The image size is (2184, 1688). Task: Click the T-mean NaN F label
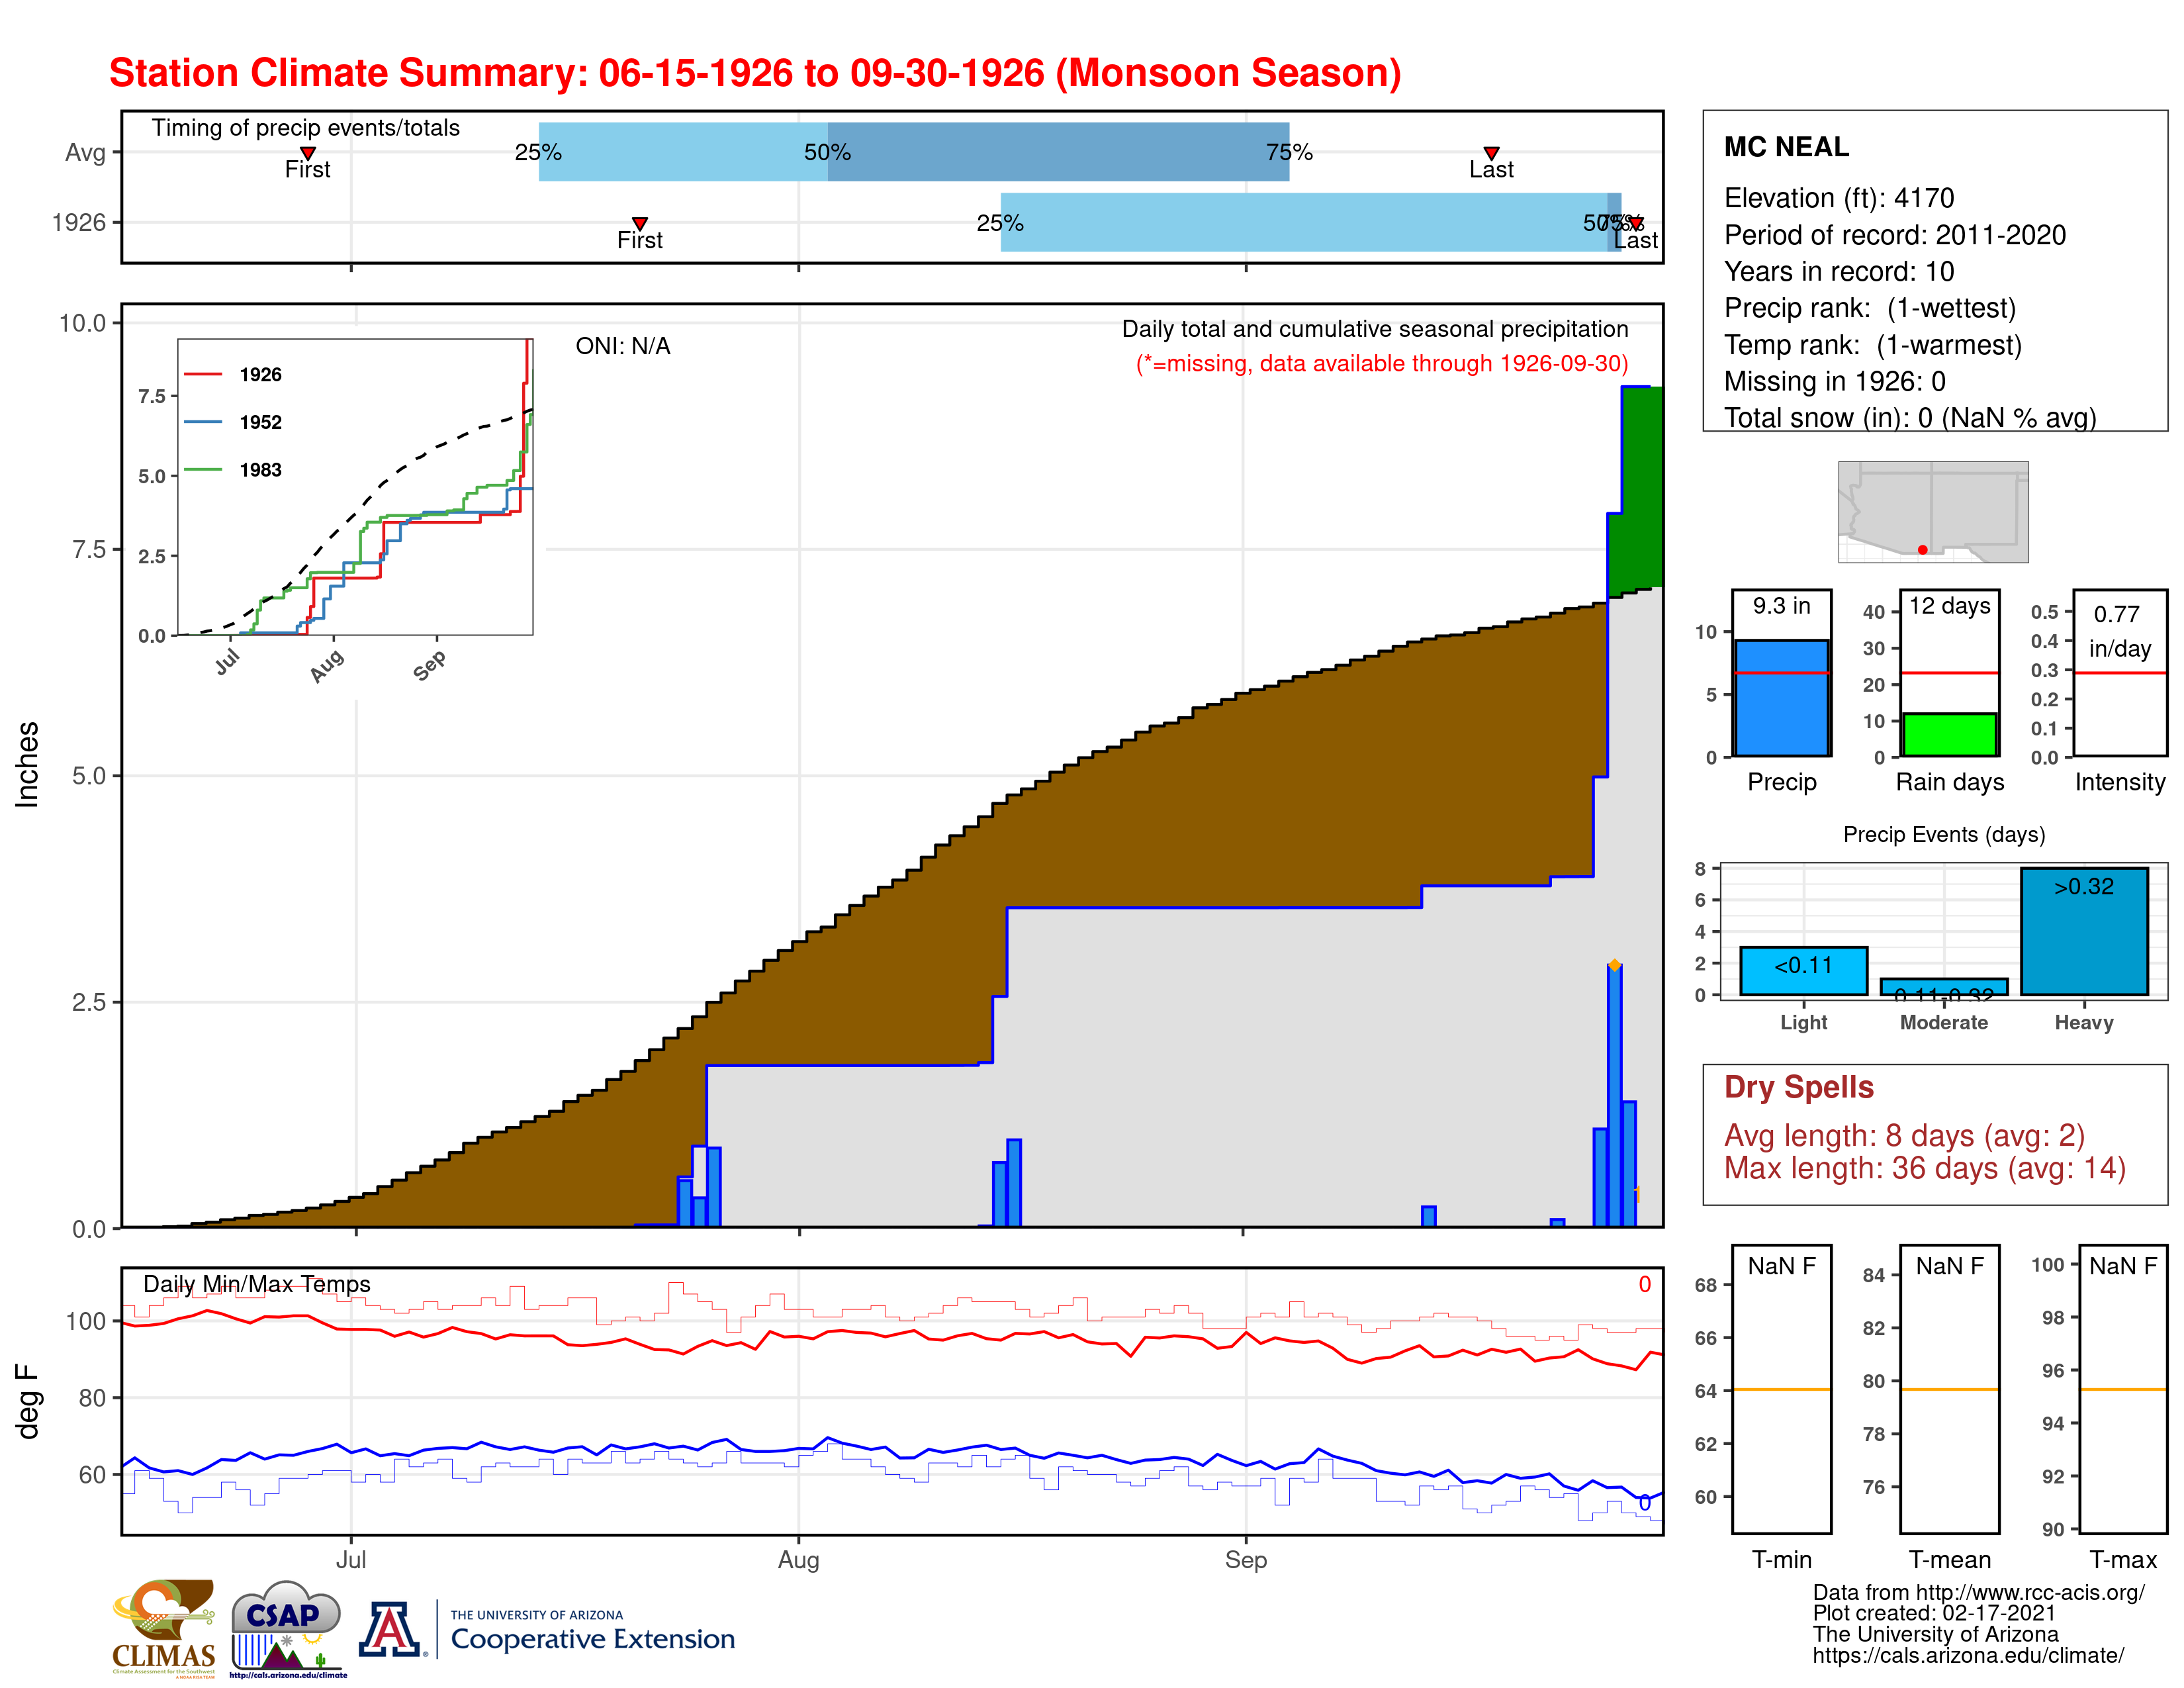[1949, 1266]
